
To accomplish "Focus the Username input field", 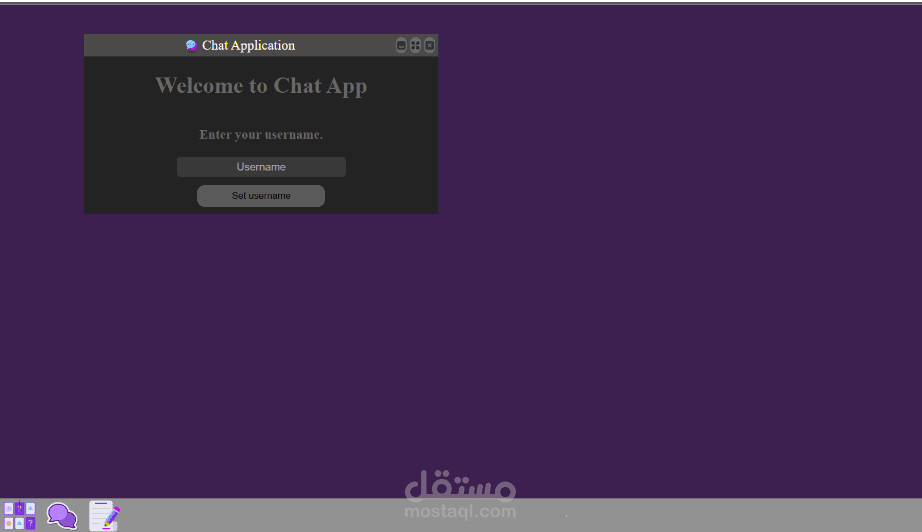I will coord(261,167).
